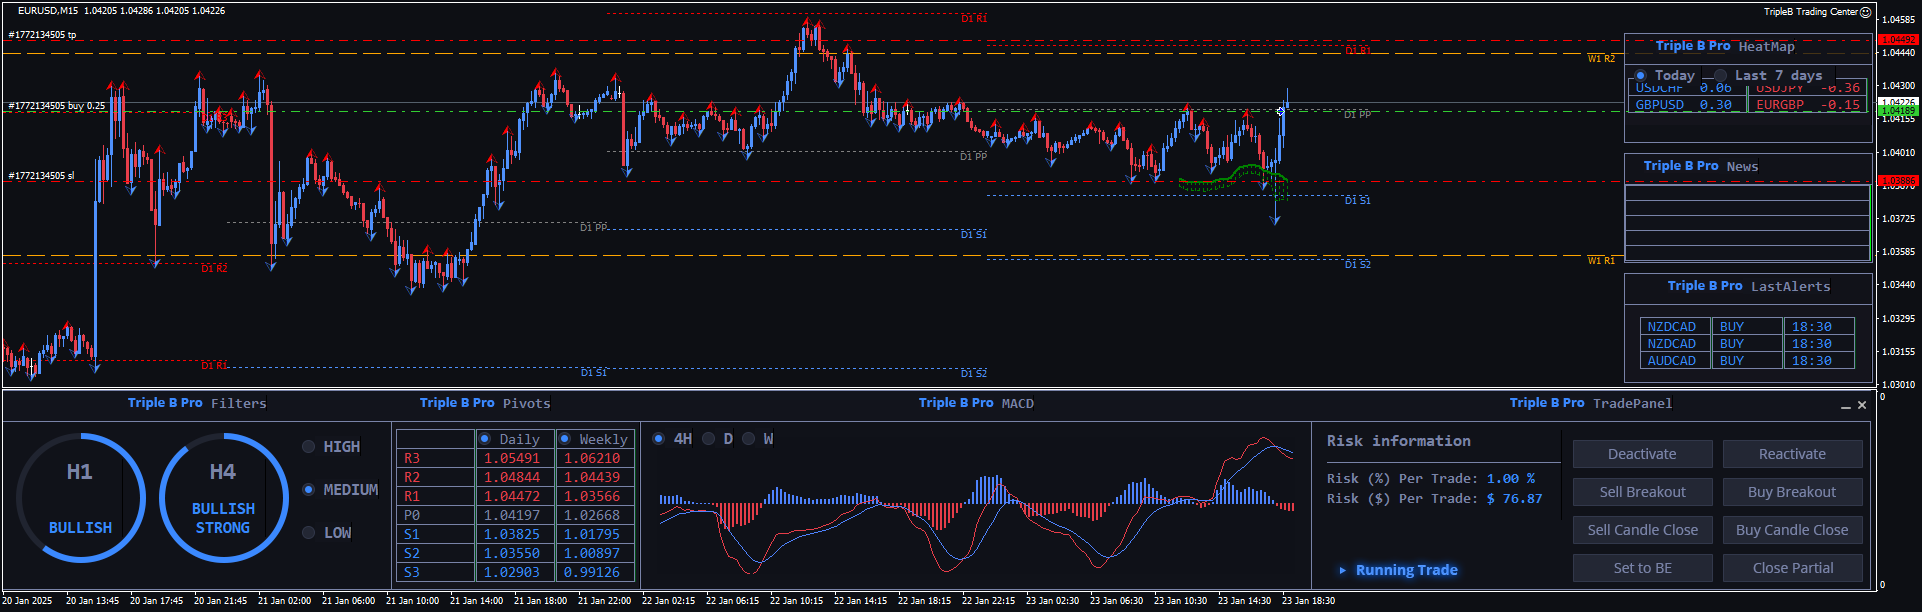Select Weekly pivots column option

click(565, 439)
